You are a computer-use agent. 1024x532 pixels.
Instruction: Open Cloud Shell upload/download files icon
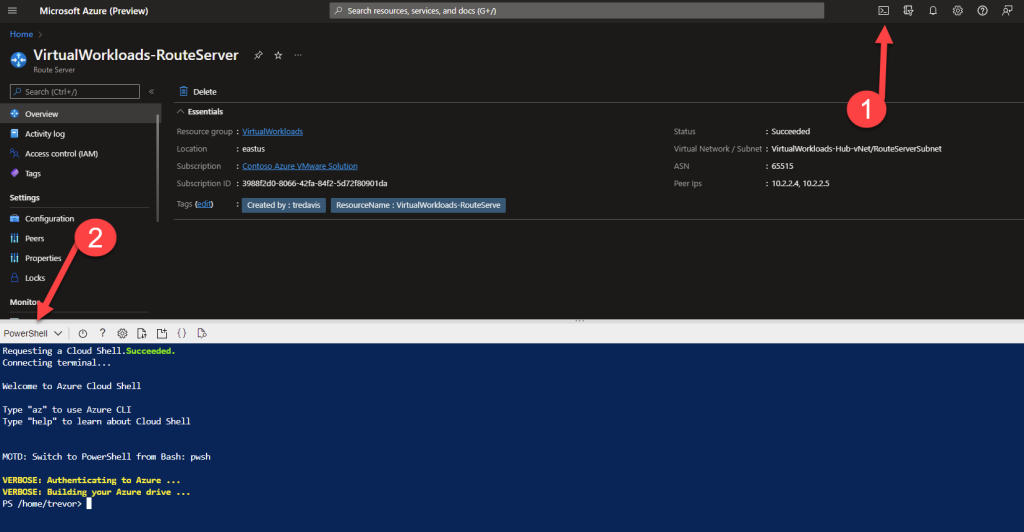(142, 333)
